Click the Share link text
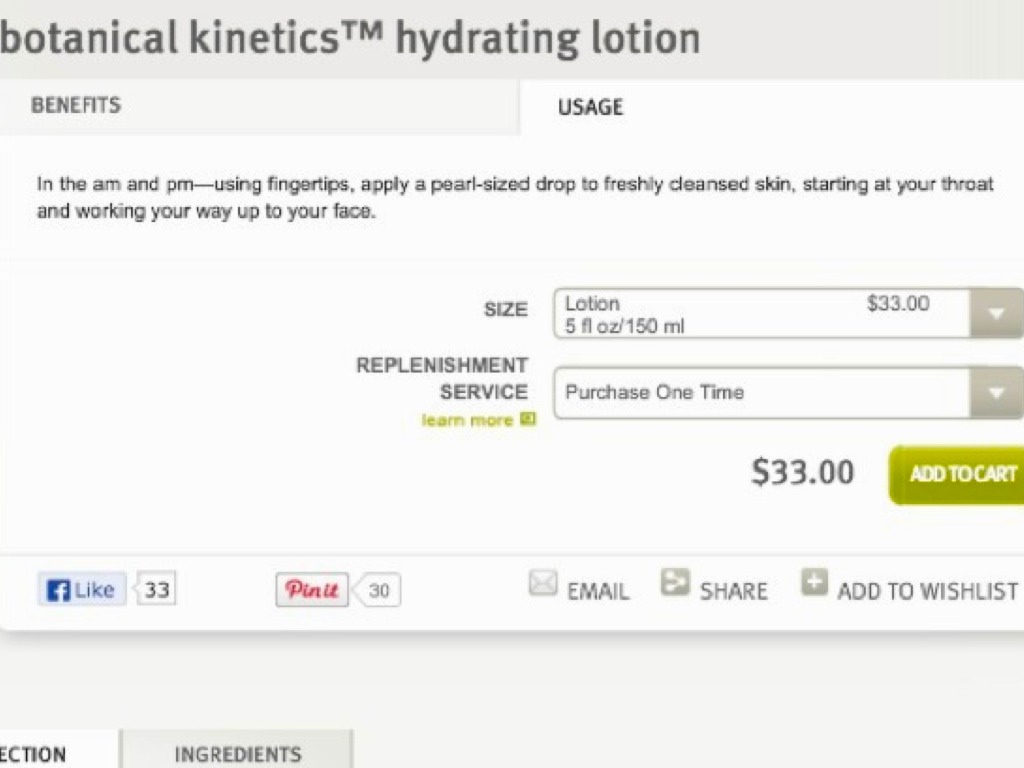The image size is (1024, 768). tap(733, 591)
